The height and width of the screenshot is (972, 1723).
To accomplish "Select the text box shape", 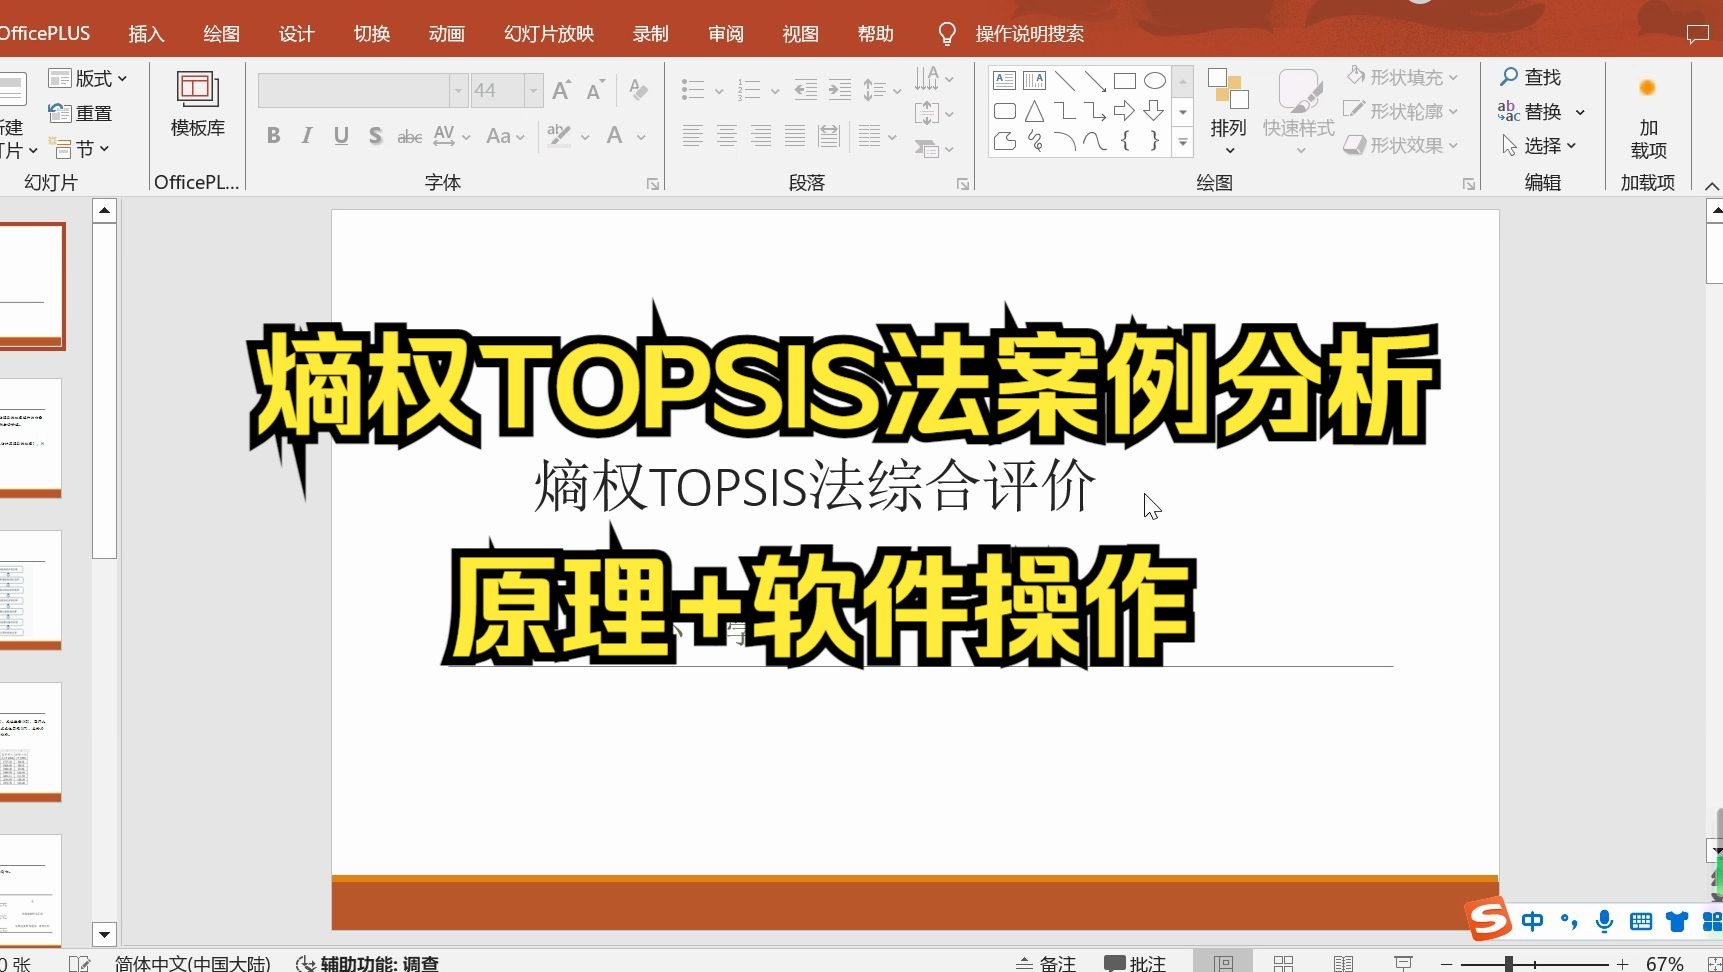I will (x=1005, y=81).
